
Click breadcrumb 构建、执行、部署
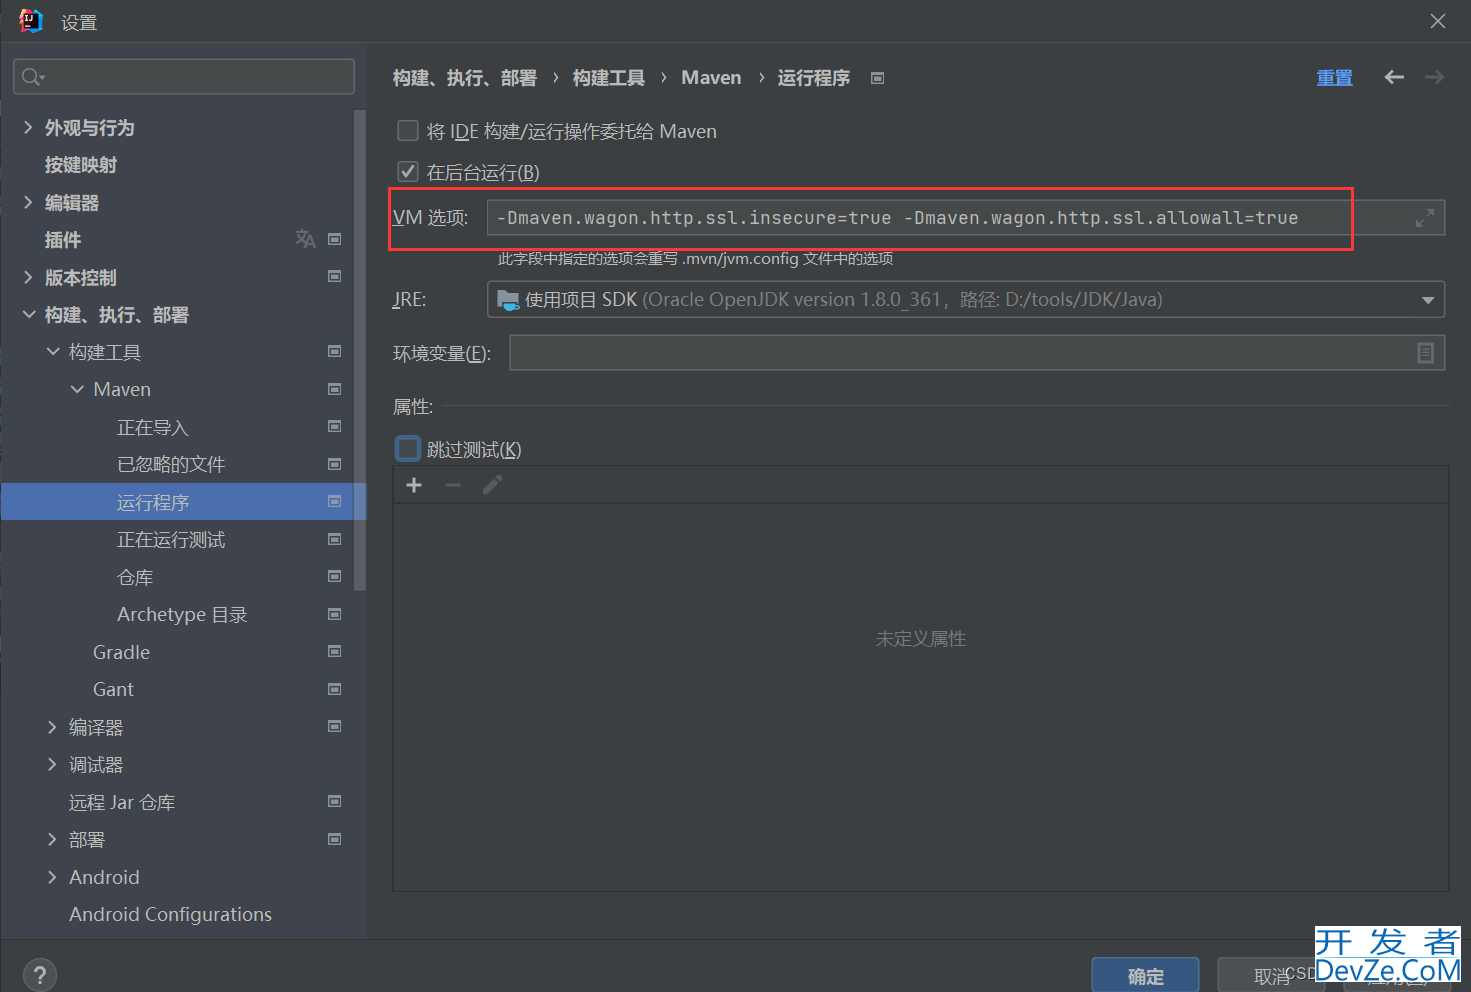click(x=465, y=78)
